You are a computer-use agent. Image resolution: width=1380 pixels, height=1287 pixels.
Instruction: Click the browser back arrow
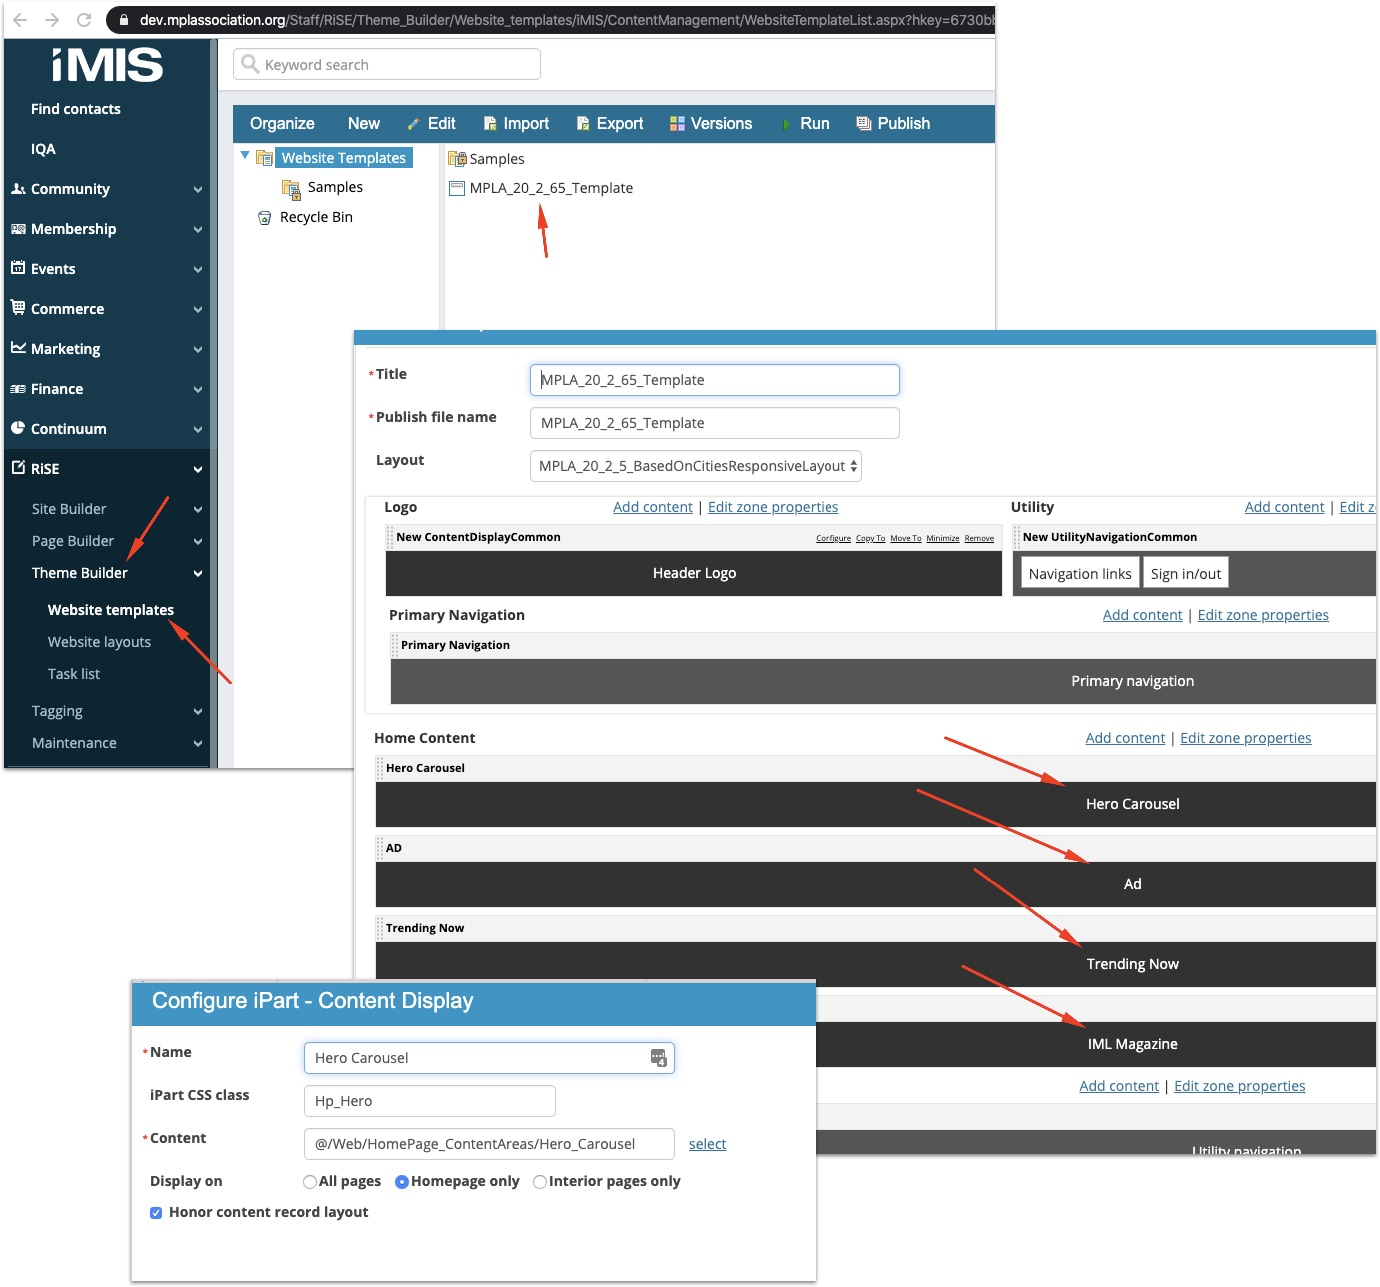point(20,20)
